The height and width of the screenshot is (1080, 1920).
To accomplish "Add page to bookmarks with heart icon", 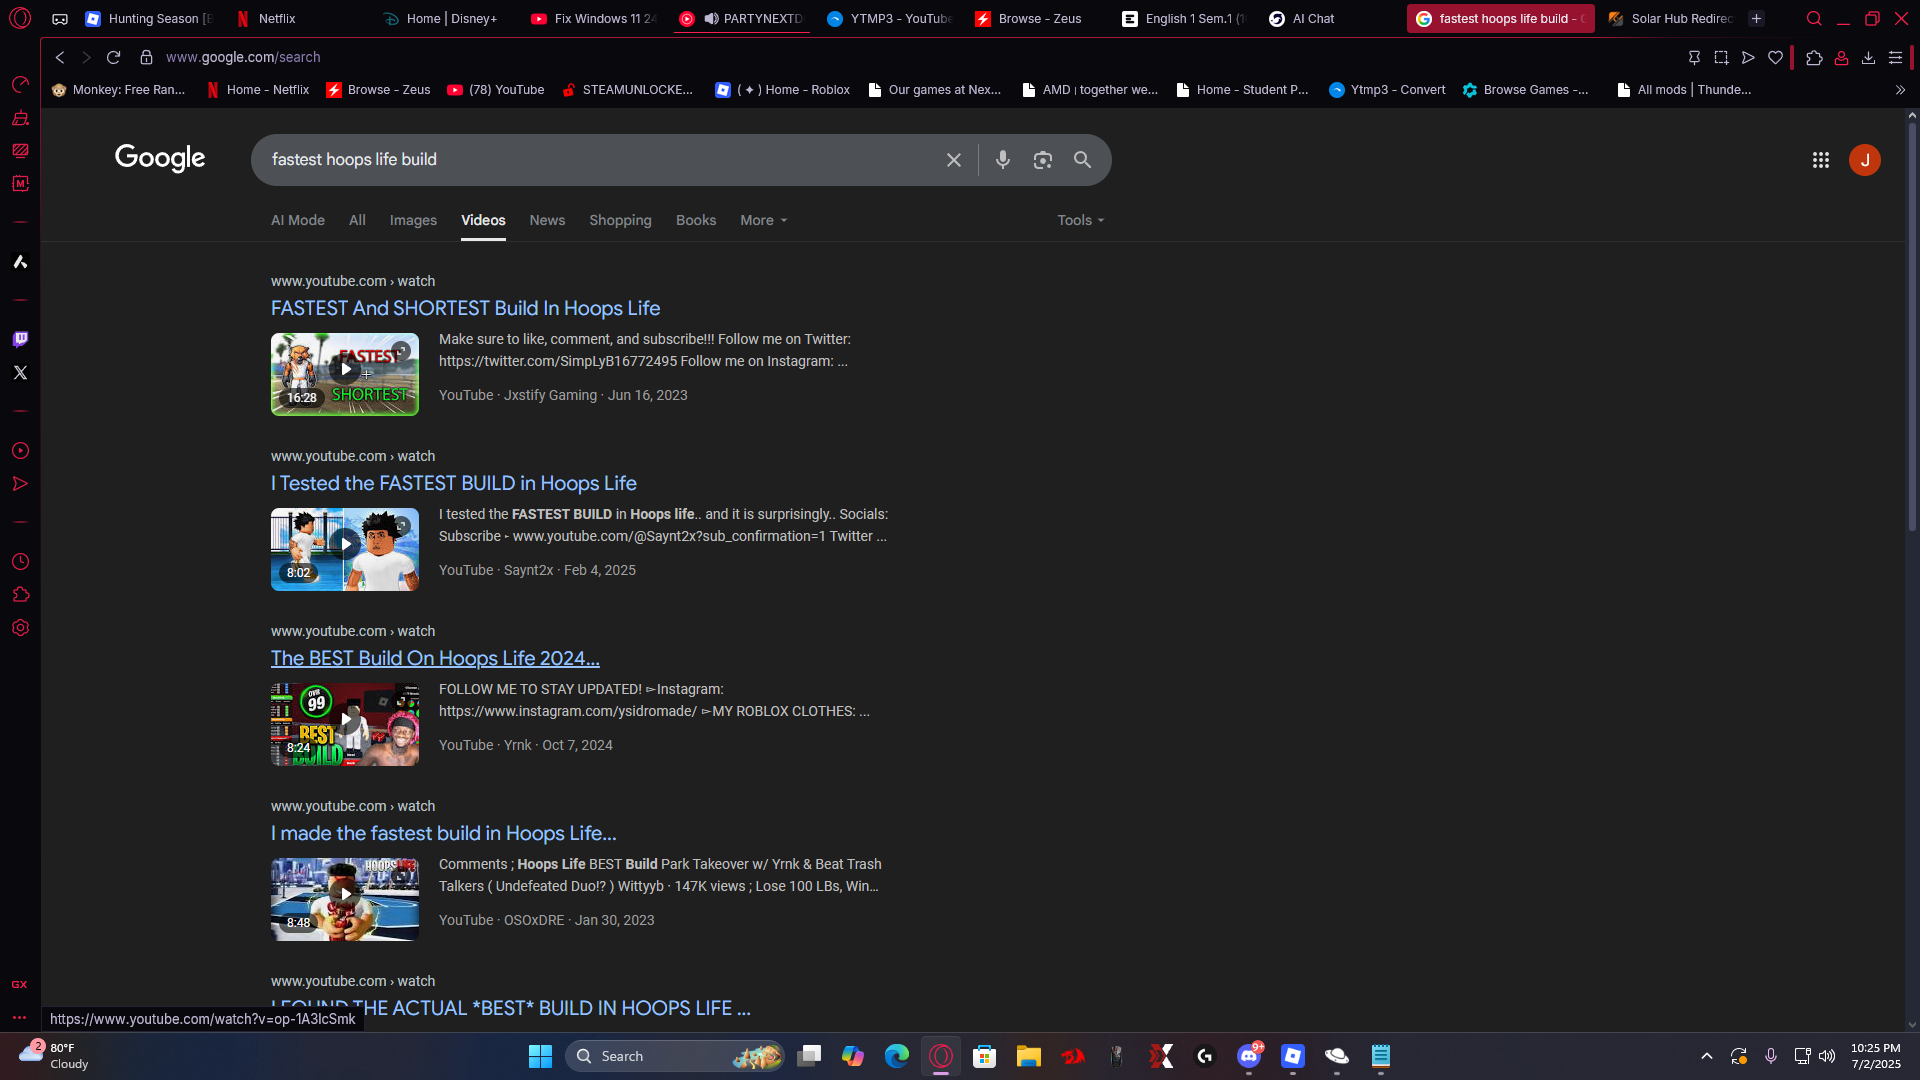I will pyautogui.click(x=1775, y=58).
